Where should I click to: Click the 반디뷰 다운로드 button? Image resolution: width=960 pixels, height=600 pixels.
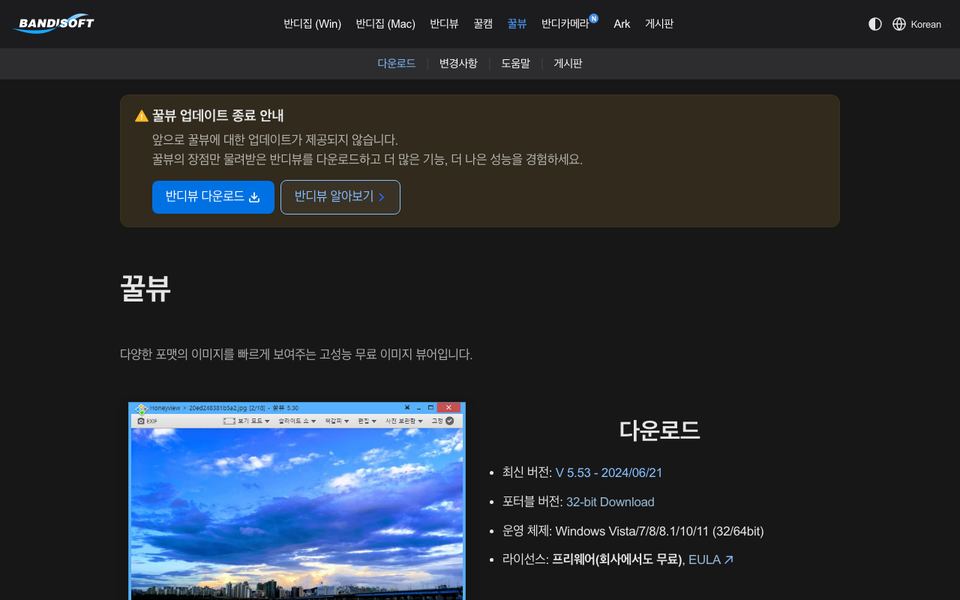(x=213, y=197)
